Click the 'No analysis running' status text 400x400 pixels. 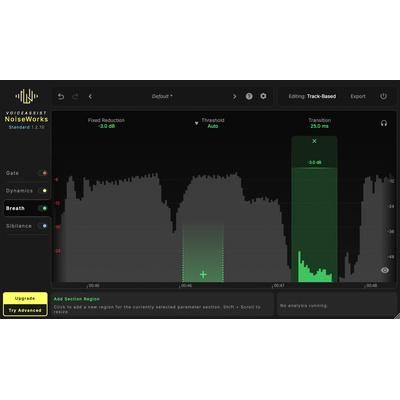[x=304, y=306]
